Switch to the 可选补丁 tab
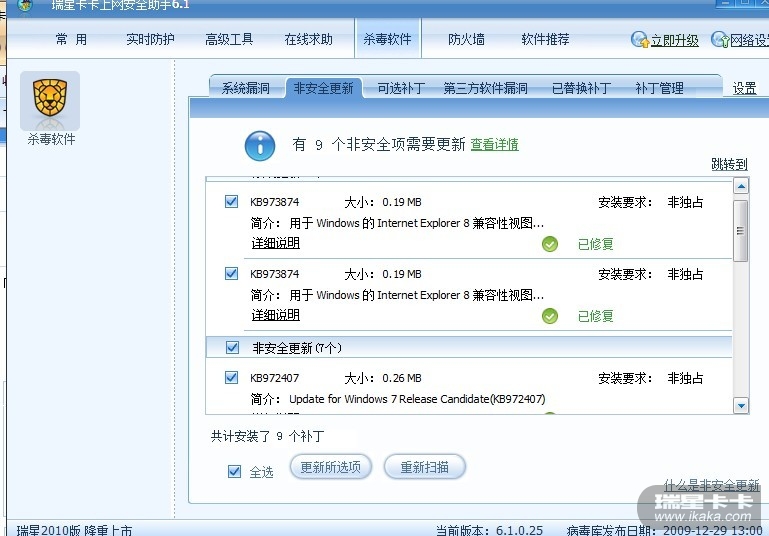Viewport: 769px width, 536px height. [x=401, y=88]
